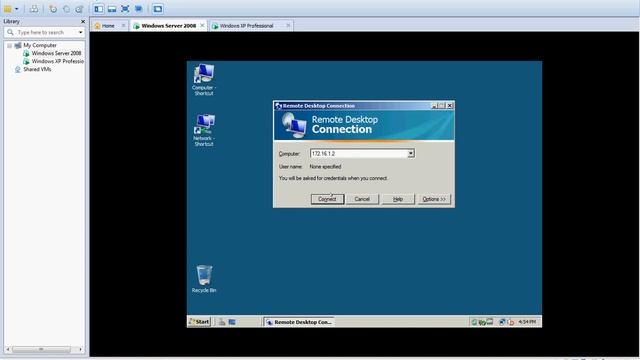
Task: Close the Library panel
Action: click(x=83, y=21)
